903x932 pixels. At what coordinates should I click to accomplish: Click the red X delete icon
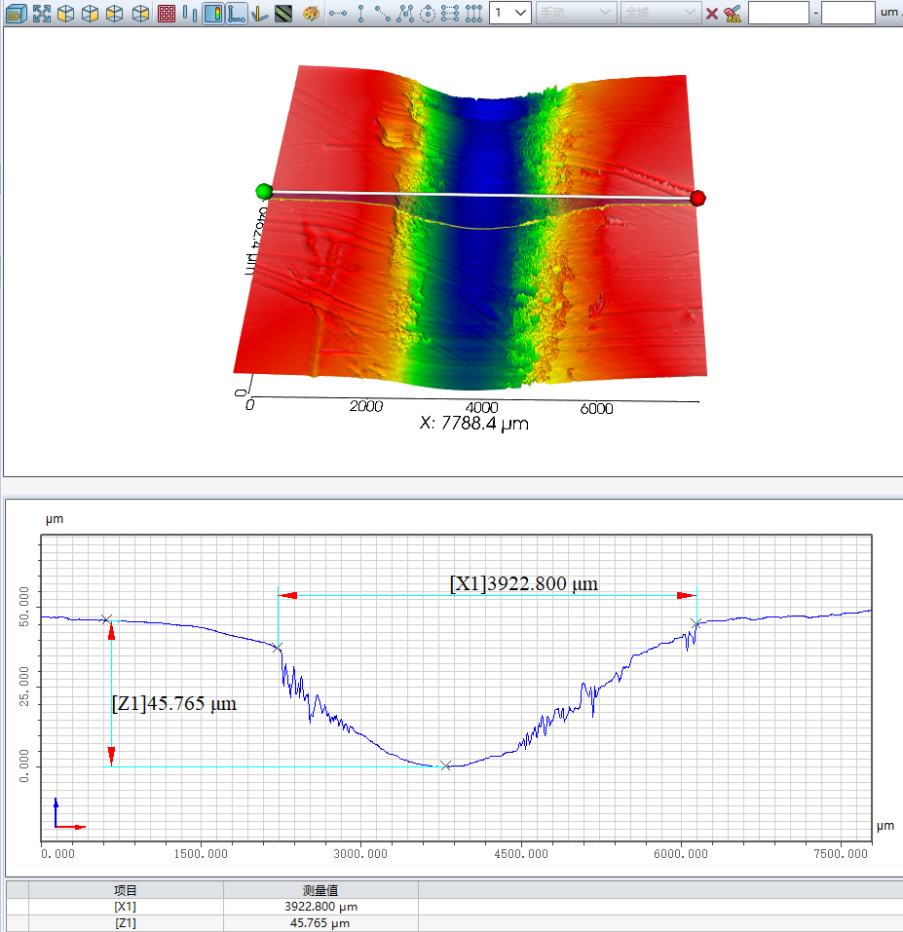click(x=712, y=13)
